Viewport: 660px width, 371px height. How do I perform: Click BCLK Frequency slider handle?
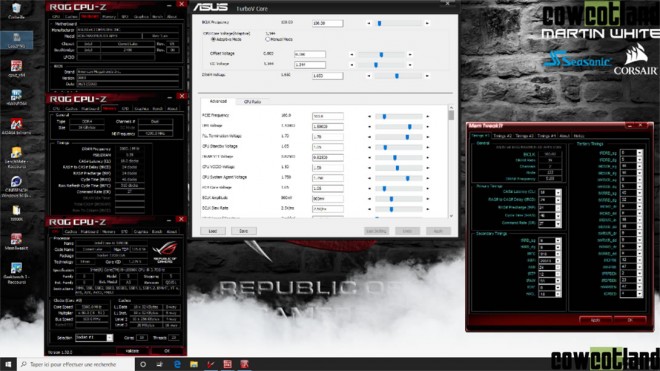point(379,24)
